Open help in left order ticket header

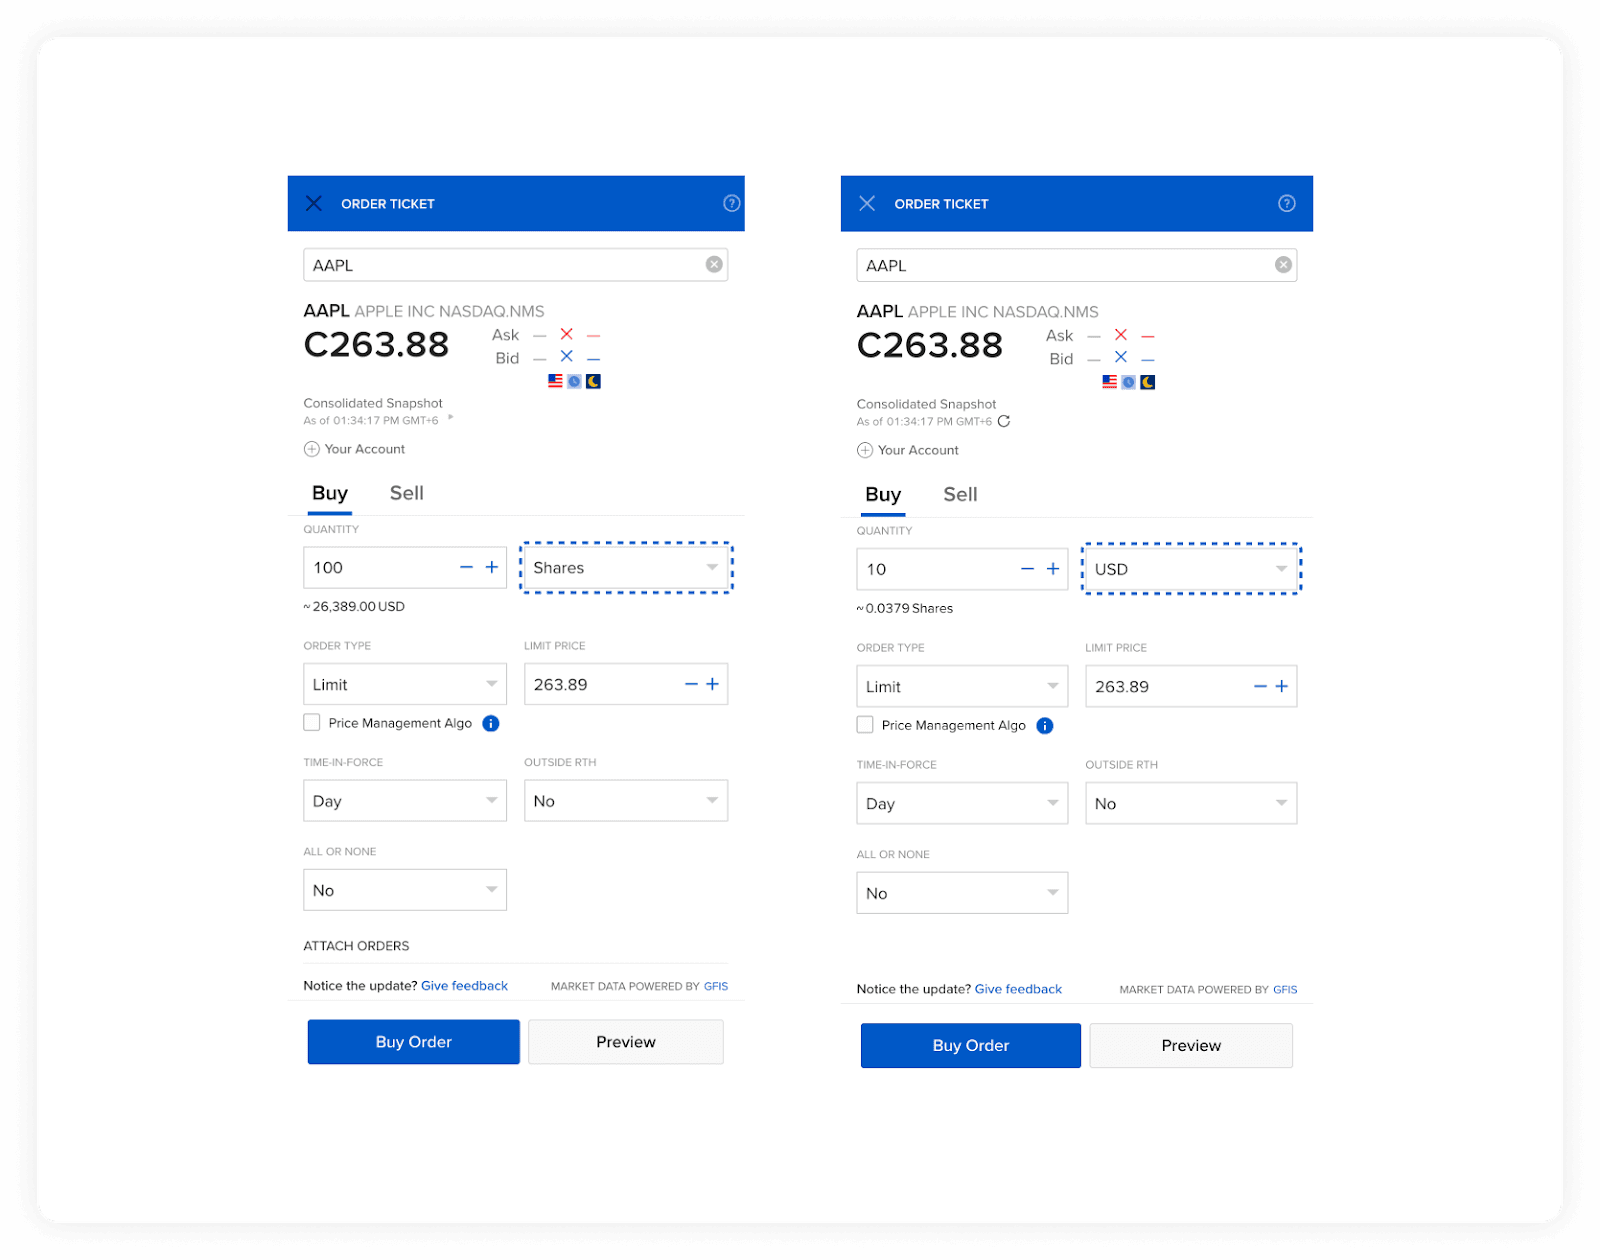point(732,203)
